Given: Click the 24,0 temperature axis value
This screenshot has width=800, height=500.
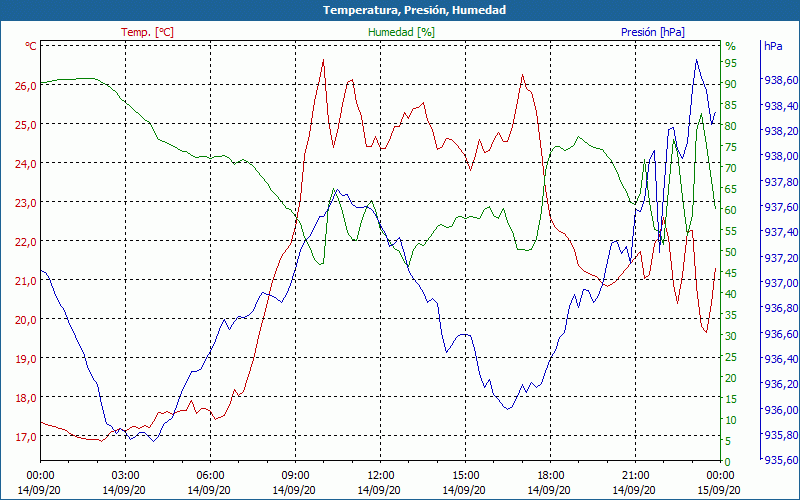Looking at the screenshot, I should pos(26,164).
